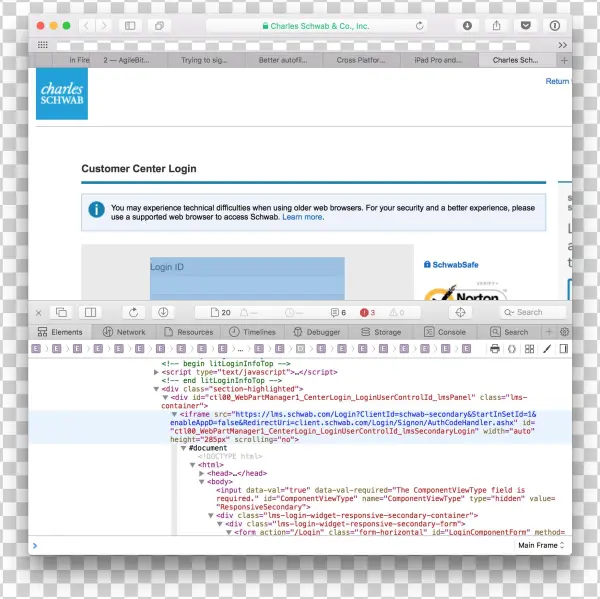Viewport: 600px width, 599px height.
Task: Click the inspector toolbar search field
Action: coord(533,312)
